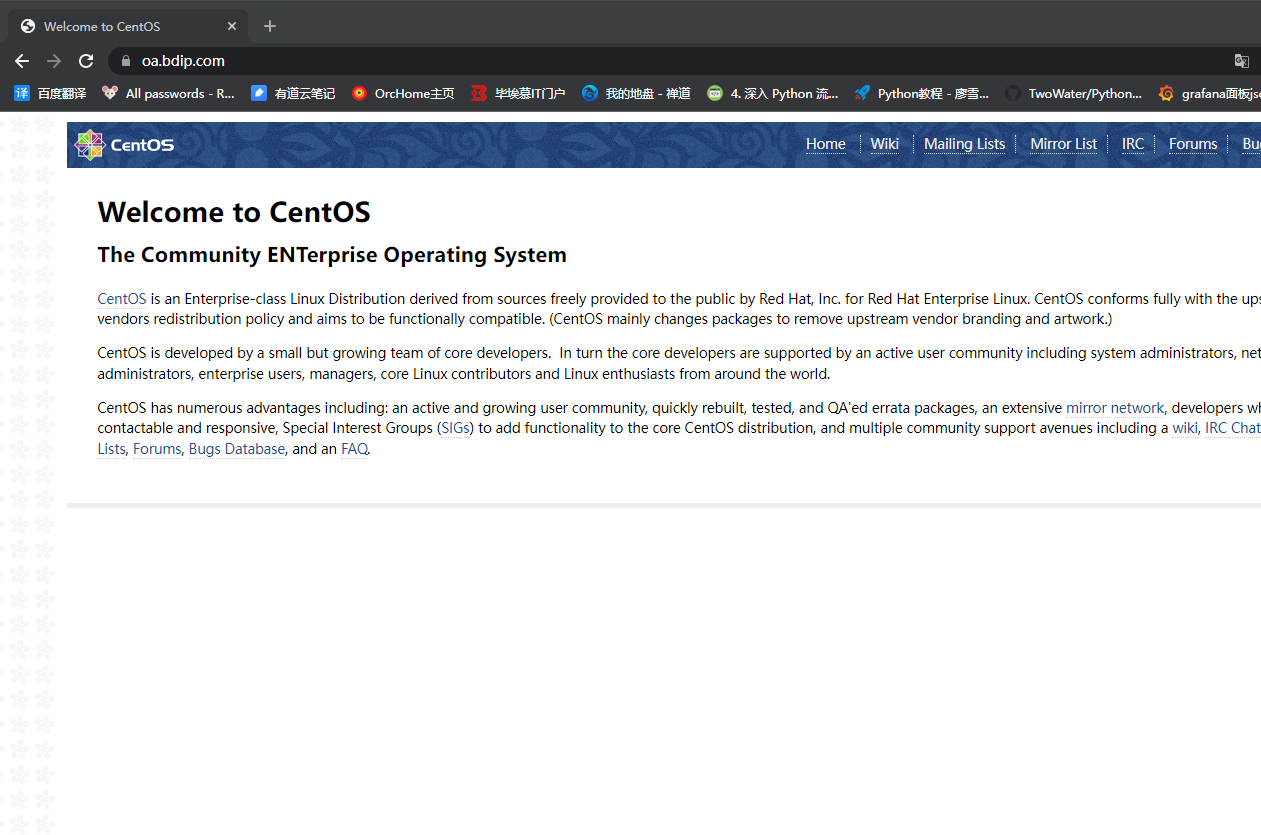Viewport: 1261px width, 835px height.
Task: Open Wiki in the CentOS nav bar
Action: pos(884,144)
